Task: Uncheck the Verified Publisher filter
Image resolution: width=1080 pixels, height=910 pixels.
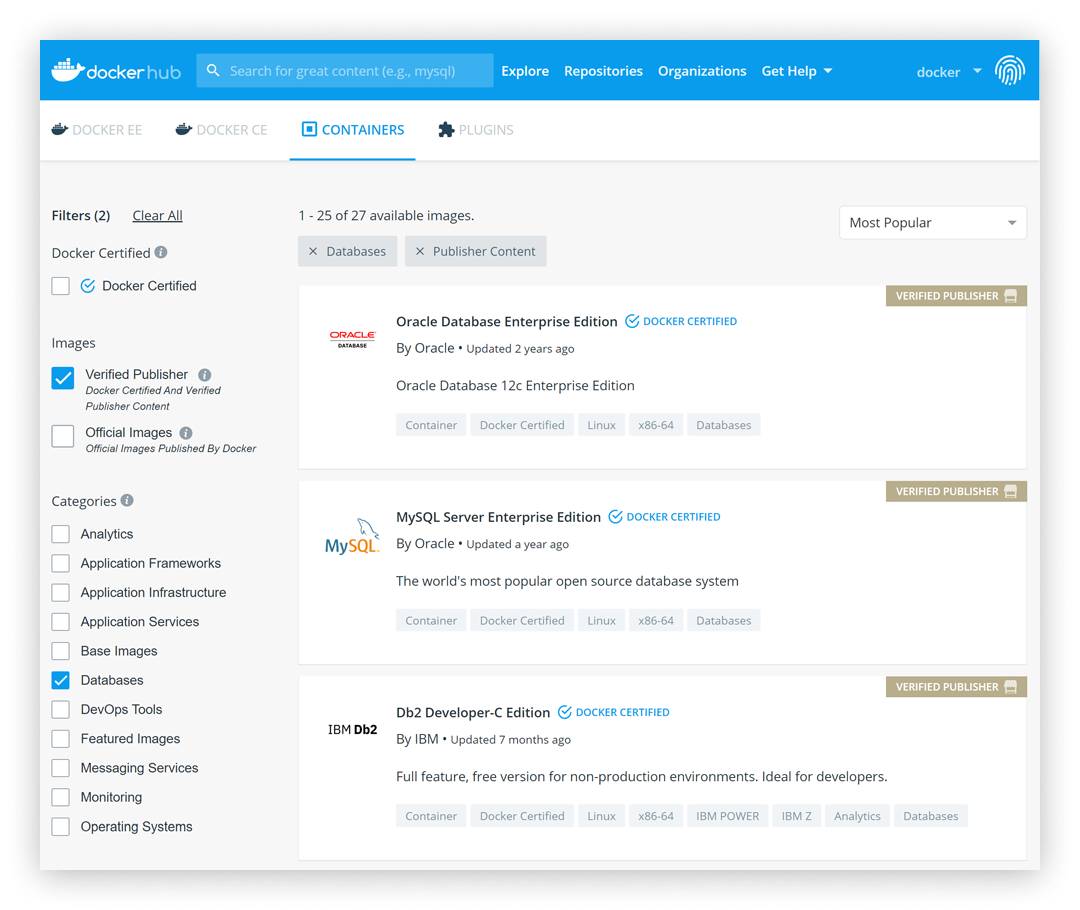Action: tap(63, 378)
